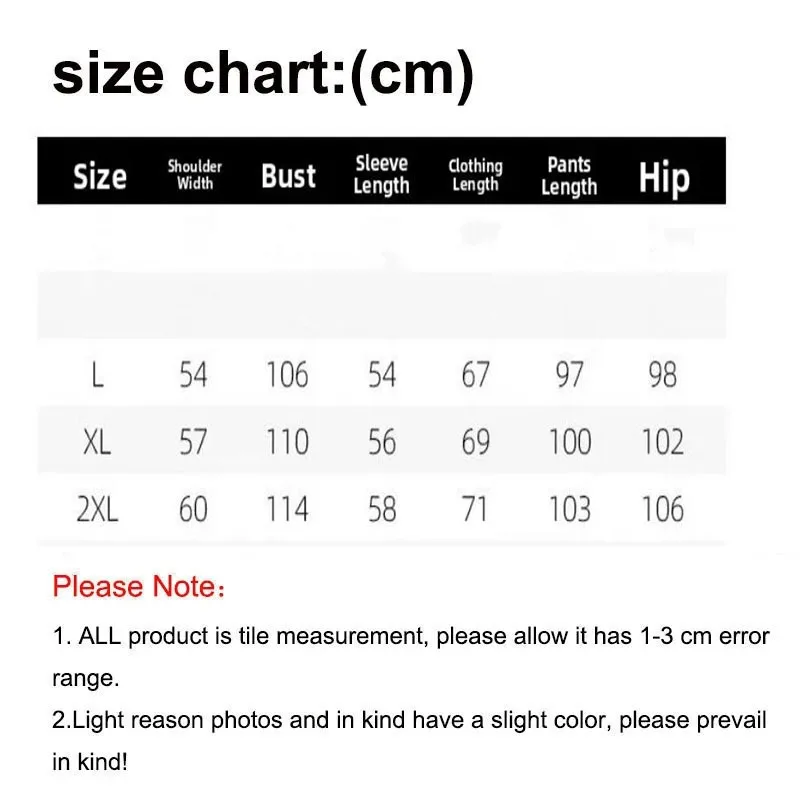Click the bust value 106 for size L

pos(287,375)
